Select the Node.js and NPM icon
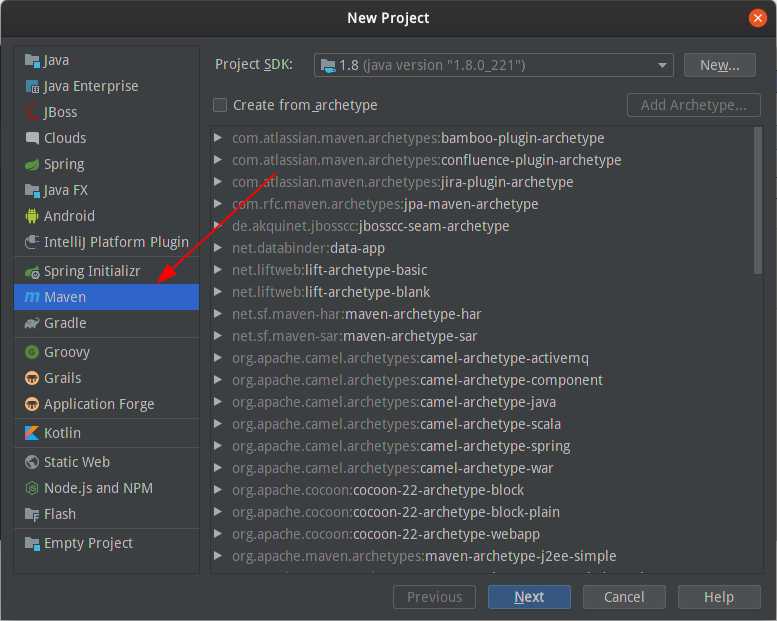Image resolution: width=777 pixels, height=621 pixels. tap(32, 488)
